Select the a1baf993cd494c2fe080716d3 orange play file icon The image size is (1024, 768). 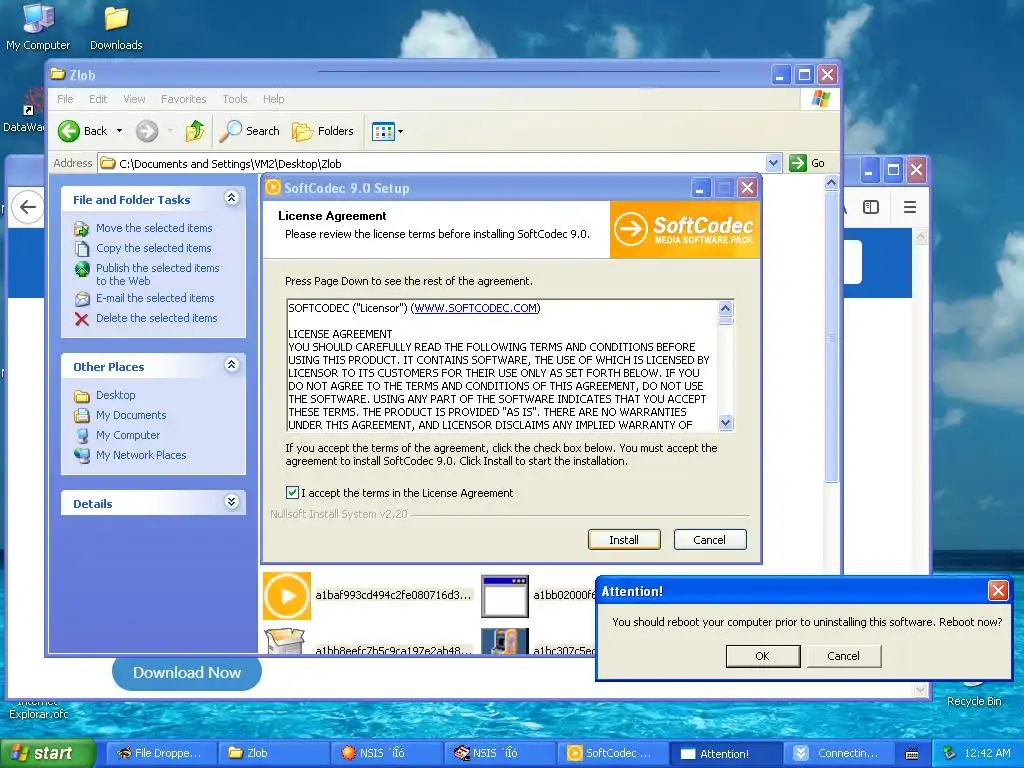click(287, 596)
